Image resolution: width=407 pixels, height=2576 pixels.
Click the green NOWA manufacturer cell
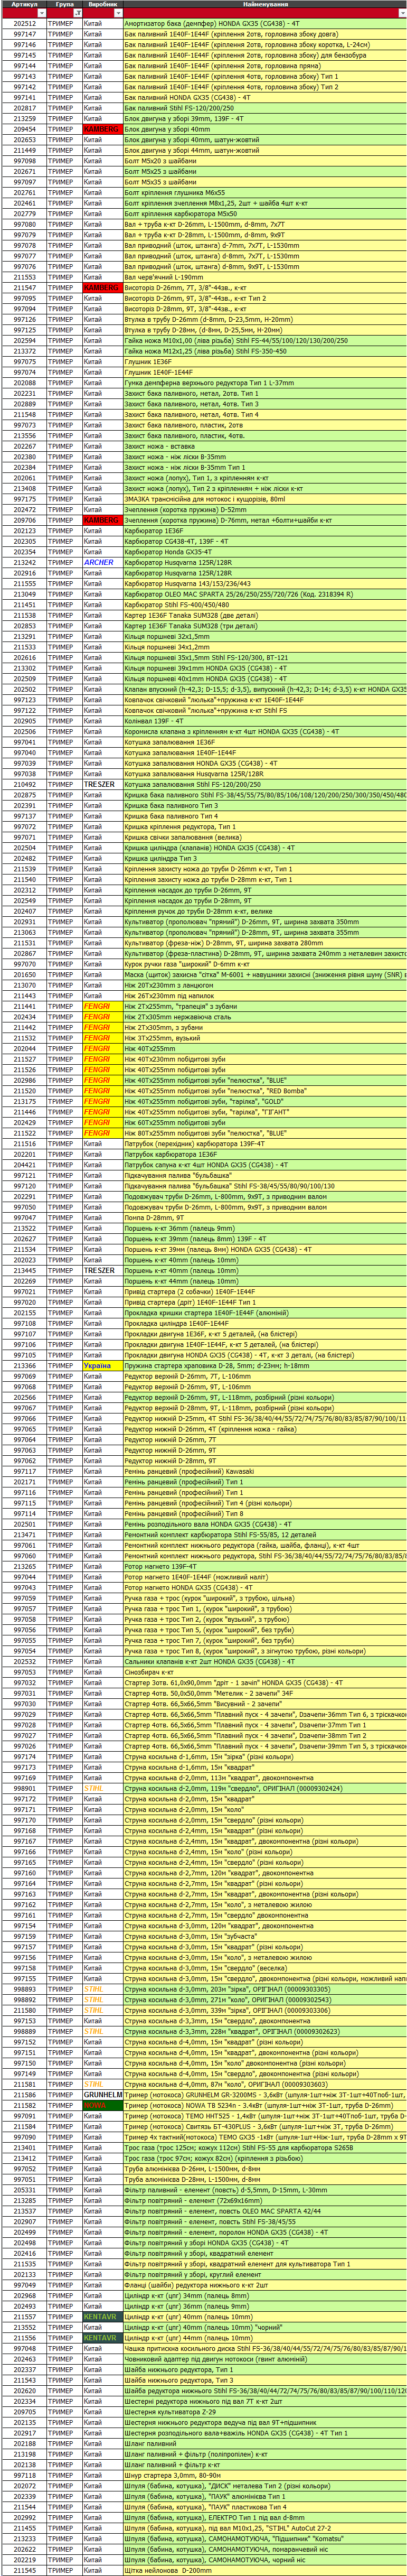[x=103, y=2105]
